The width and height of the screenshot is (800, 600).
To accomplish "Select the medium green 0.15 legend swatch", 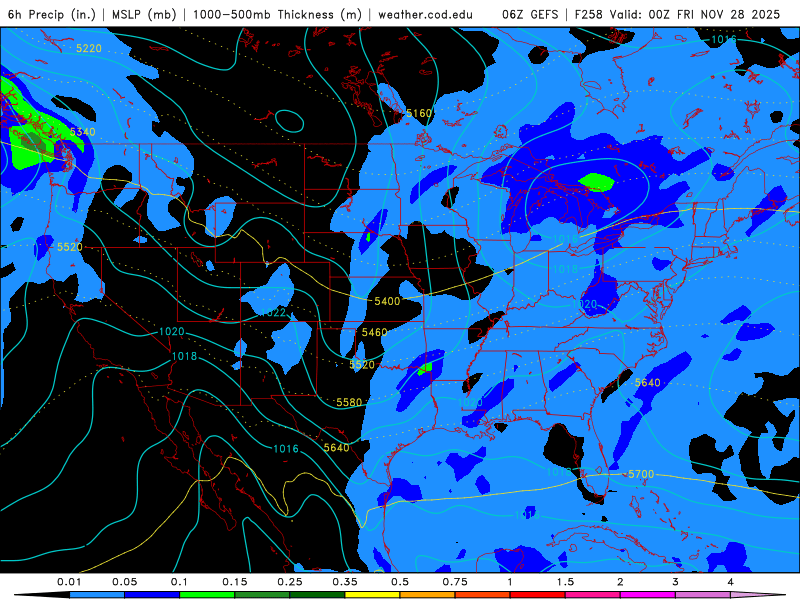I will pos(262,595).
